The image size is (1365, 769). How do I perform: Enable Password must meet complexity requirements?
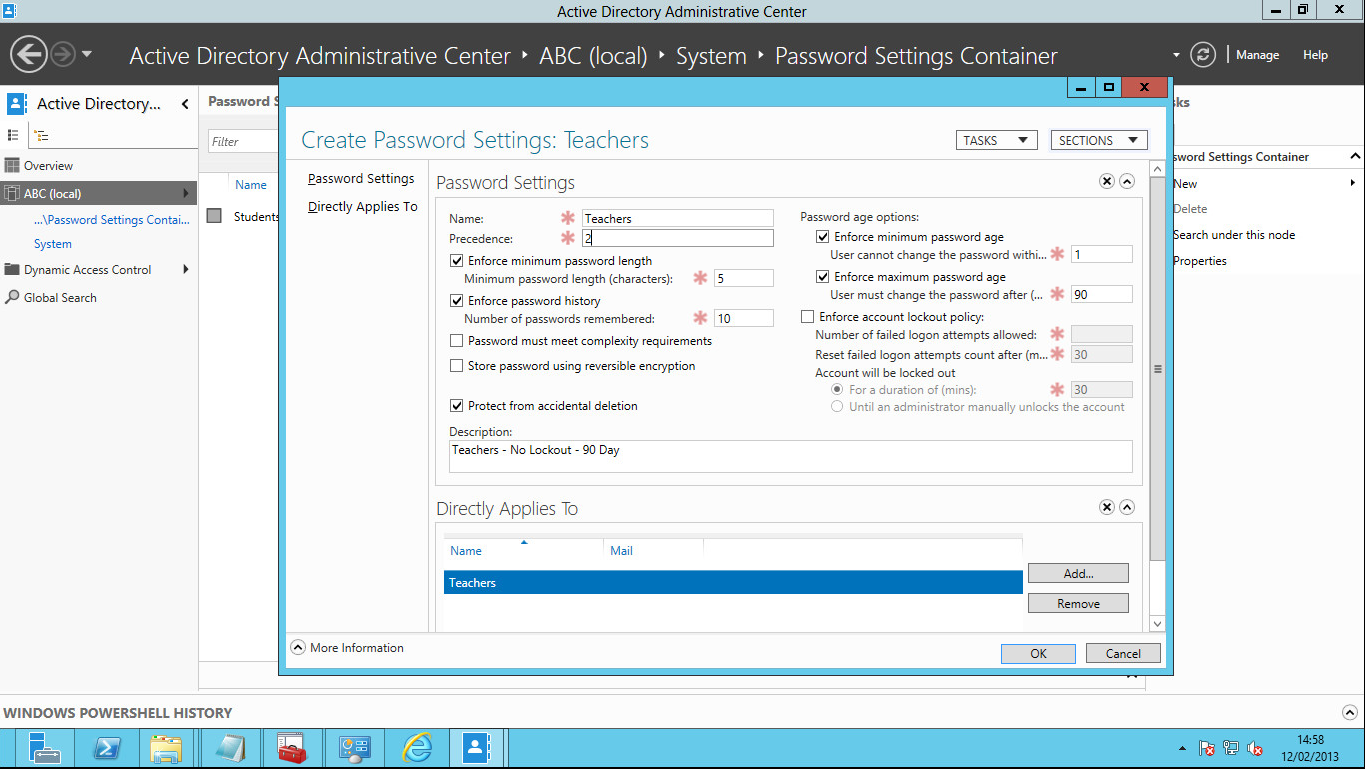click(x=457, y=341)
